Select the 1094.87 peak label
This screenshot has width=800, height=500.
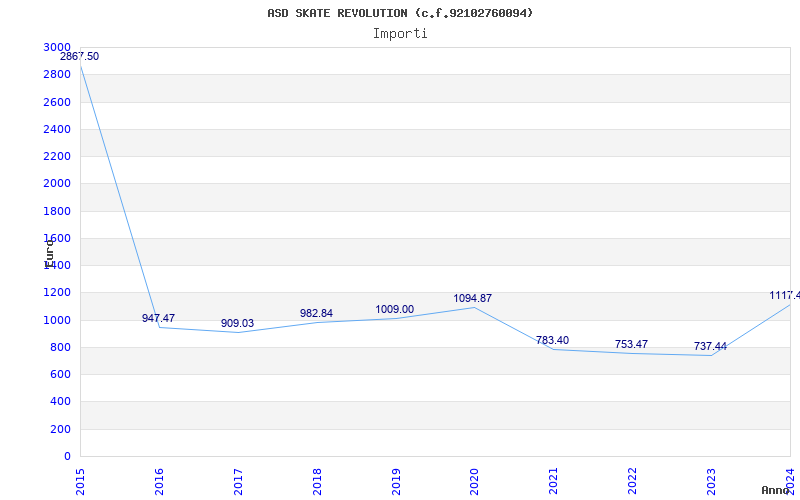click(x=472, y=298)
